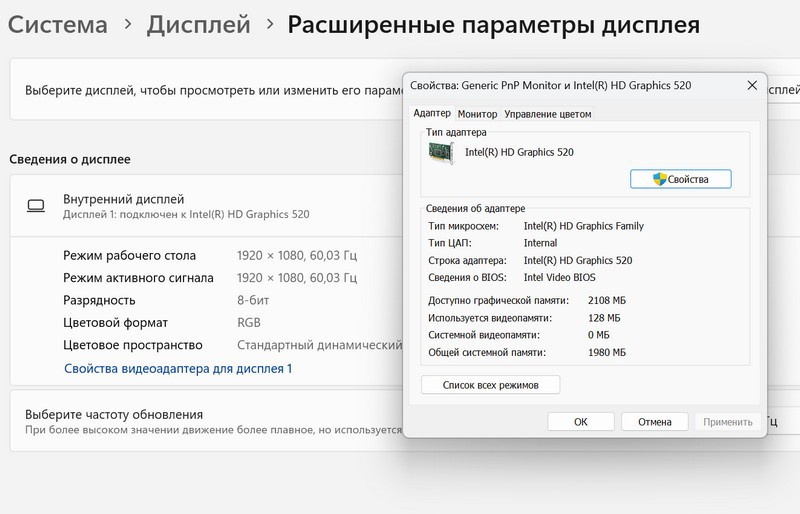The image size is (800, 514).
Task: Click the Применить button
Action: [x=727, y=422]
